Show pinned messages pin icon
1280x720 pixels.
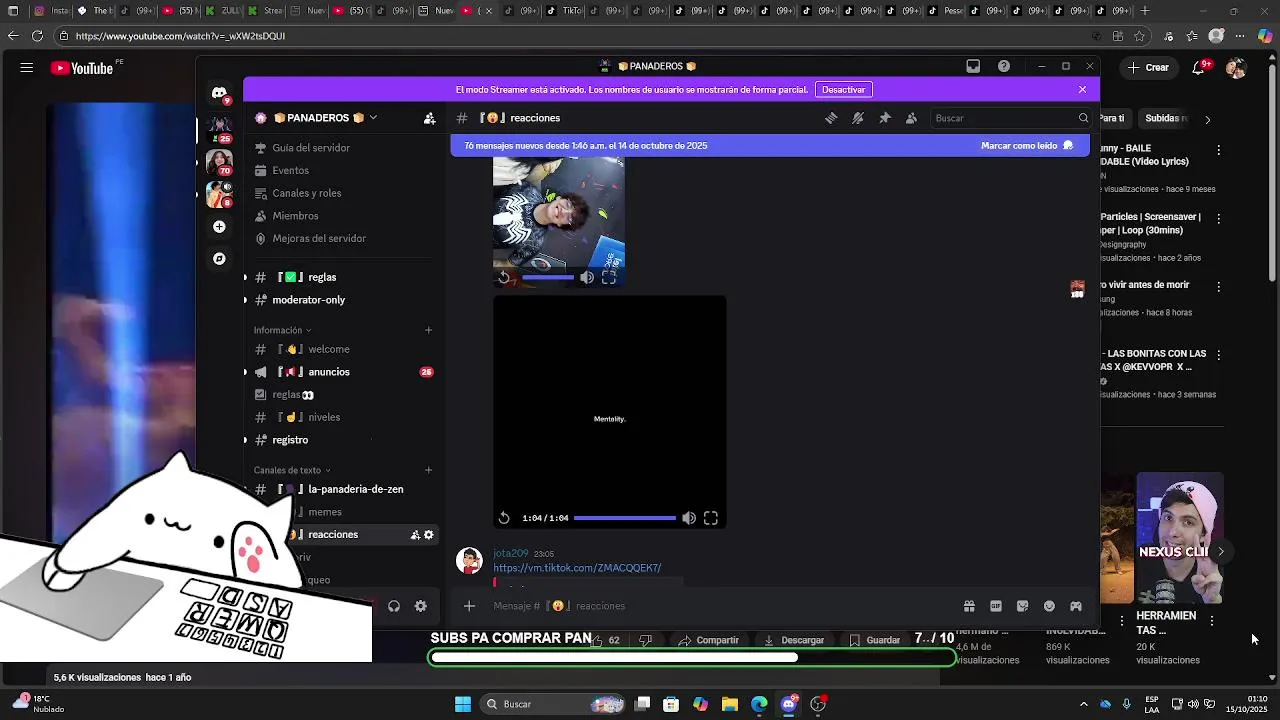click(x=885, y=118)
